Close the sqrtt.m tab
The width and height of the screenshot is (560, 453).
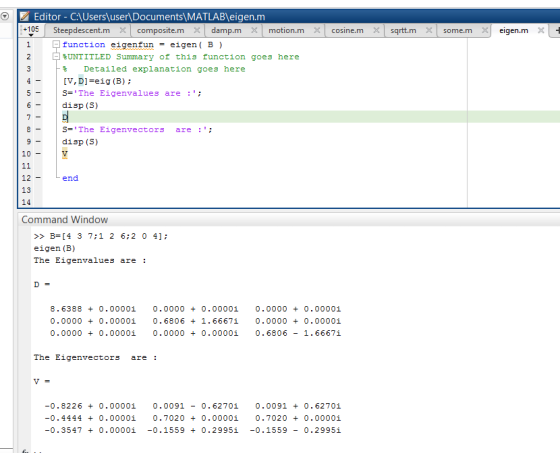coord(429,30)
